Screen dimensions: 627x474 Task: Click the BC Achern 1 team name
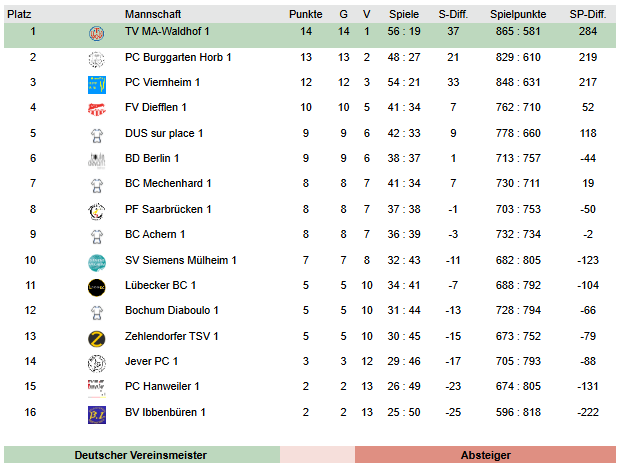pyautogui.click(x=155, y=235)
